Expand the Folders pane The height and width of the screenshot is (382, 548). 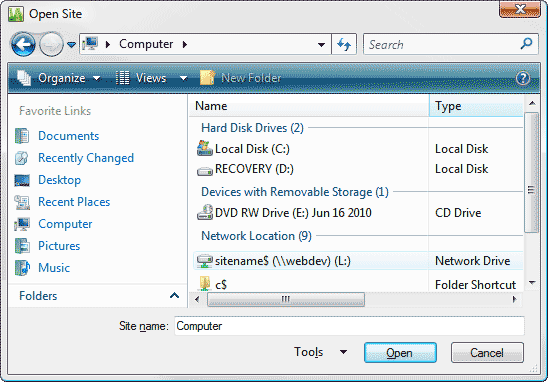174,296
